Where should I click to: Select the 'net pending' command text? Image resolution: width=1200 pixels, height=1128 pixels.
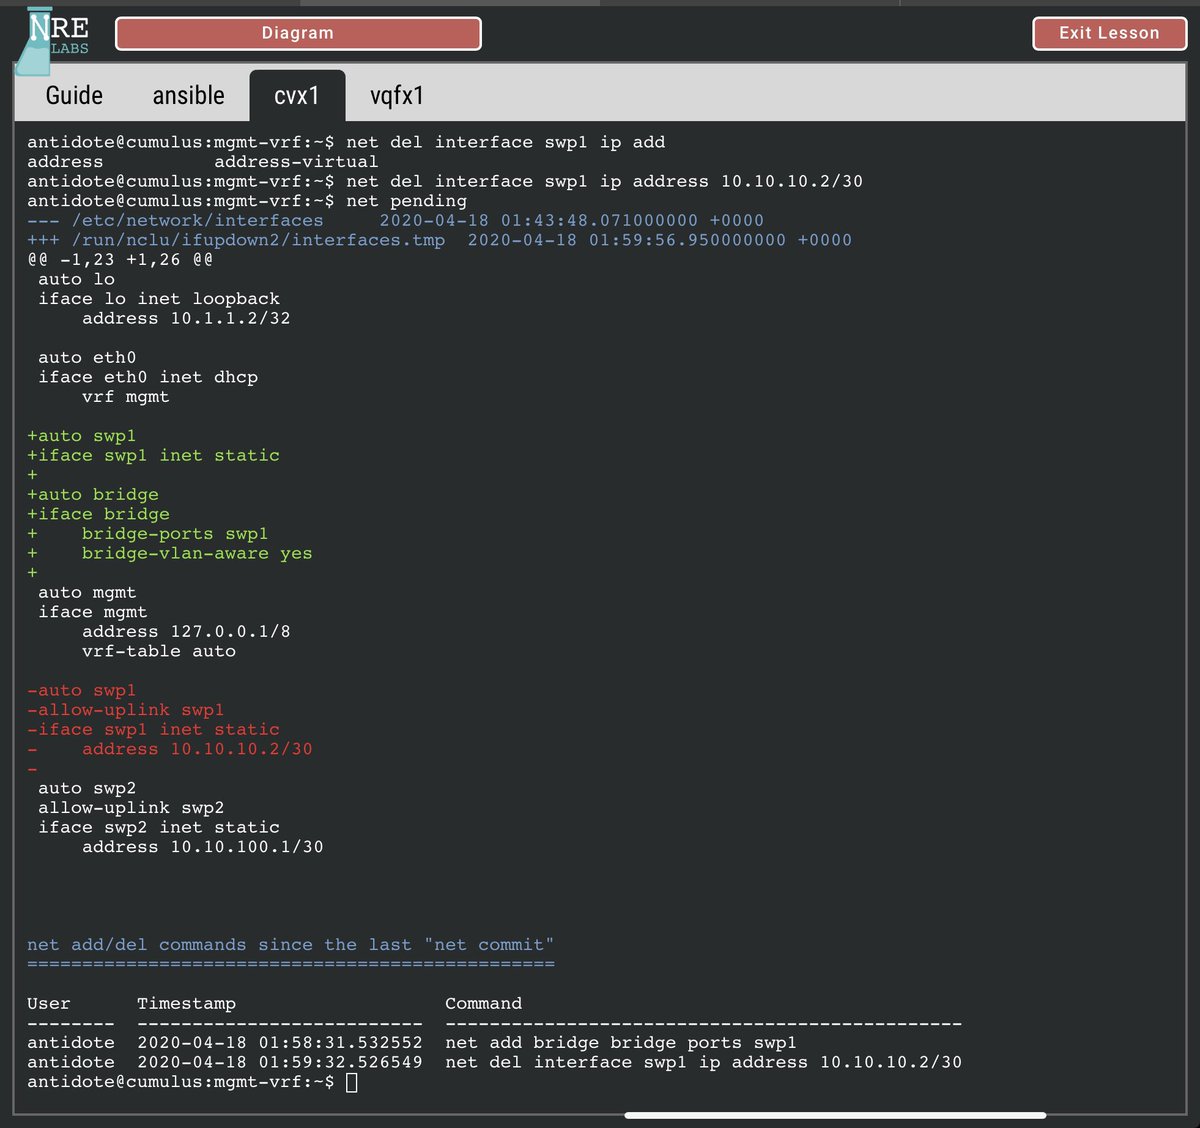pyautogui.click(x=421, y=200)
